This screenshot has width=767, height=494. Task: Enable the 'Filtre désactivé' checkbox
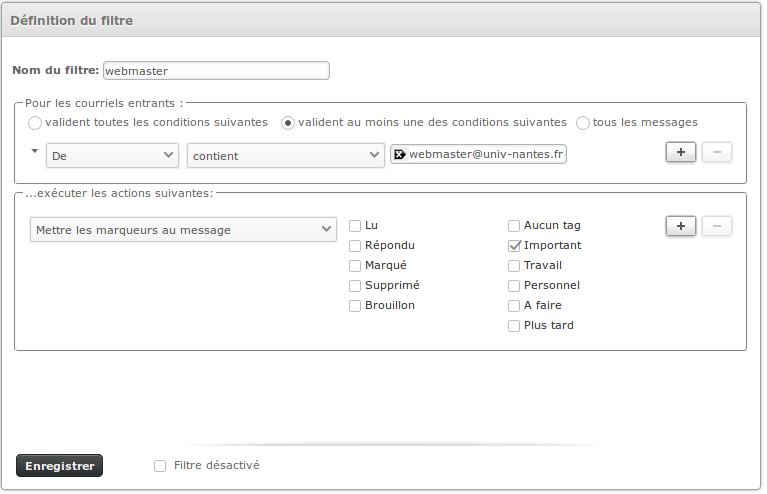[160, 466]
